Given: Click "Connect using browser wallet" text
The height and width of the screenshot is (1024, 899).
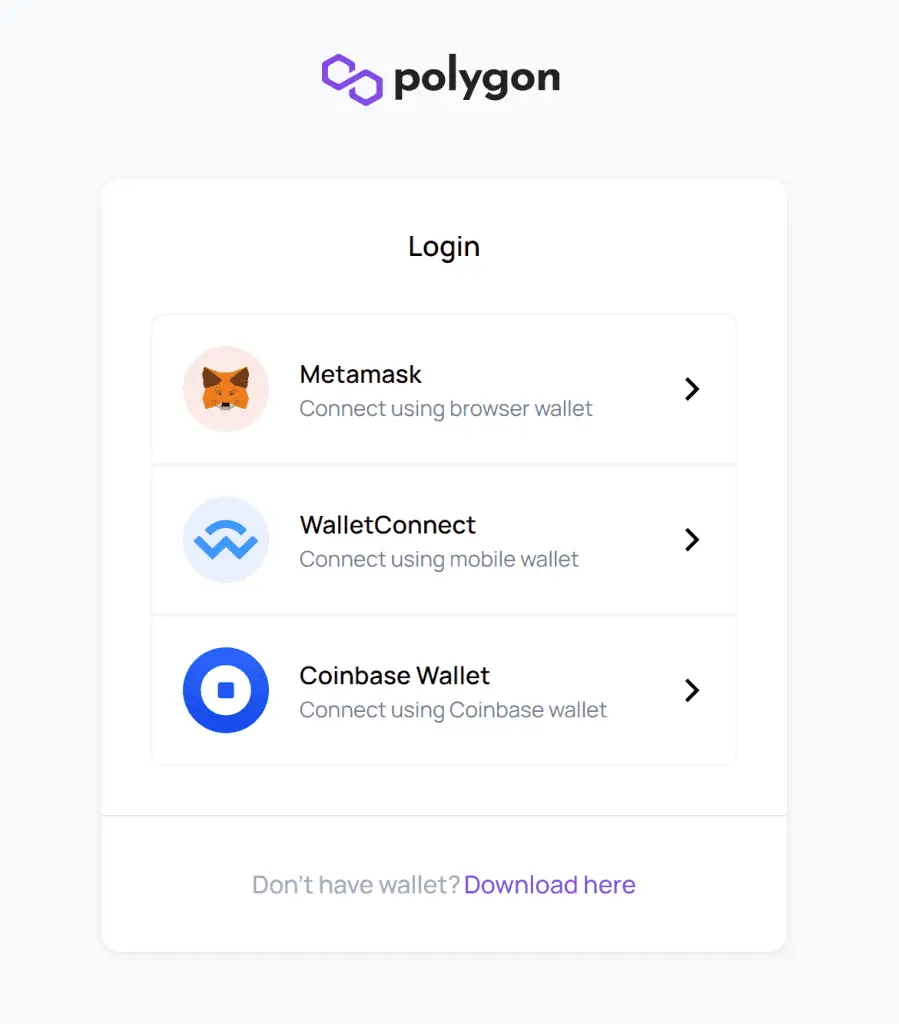Looking at the screenshot, I should [x=446, y=409].
